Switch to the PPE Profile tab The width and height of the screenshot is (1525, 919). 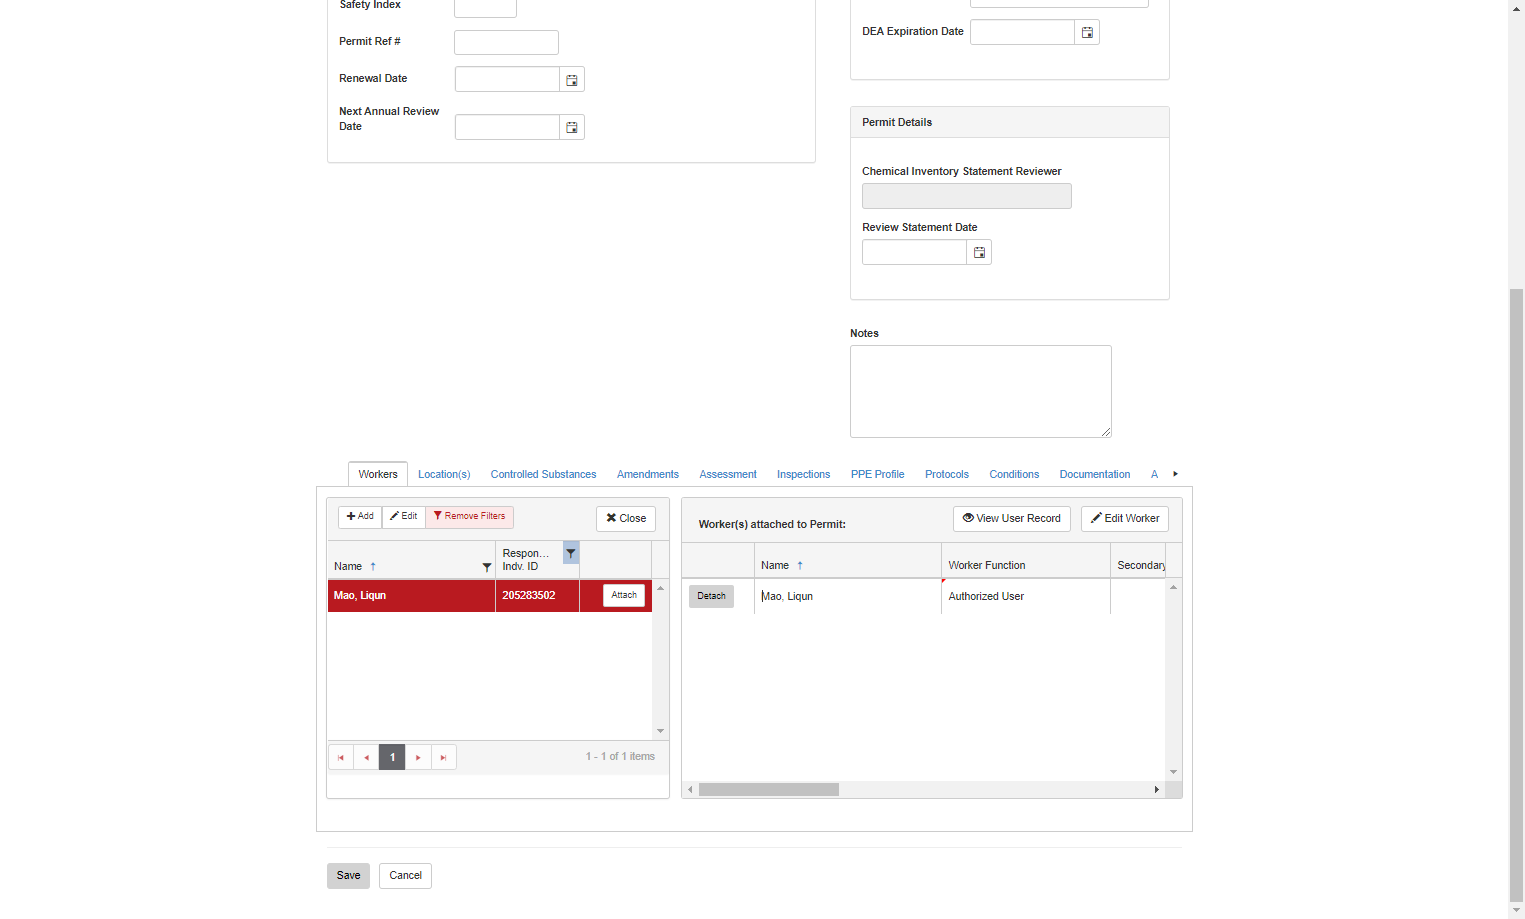point(877,474)
